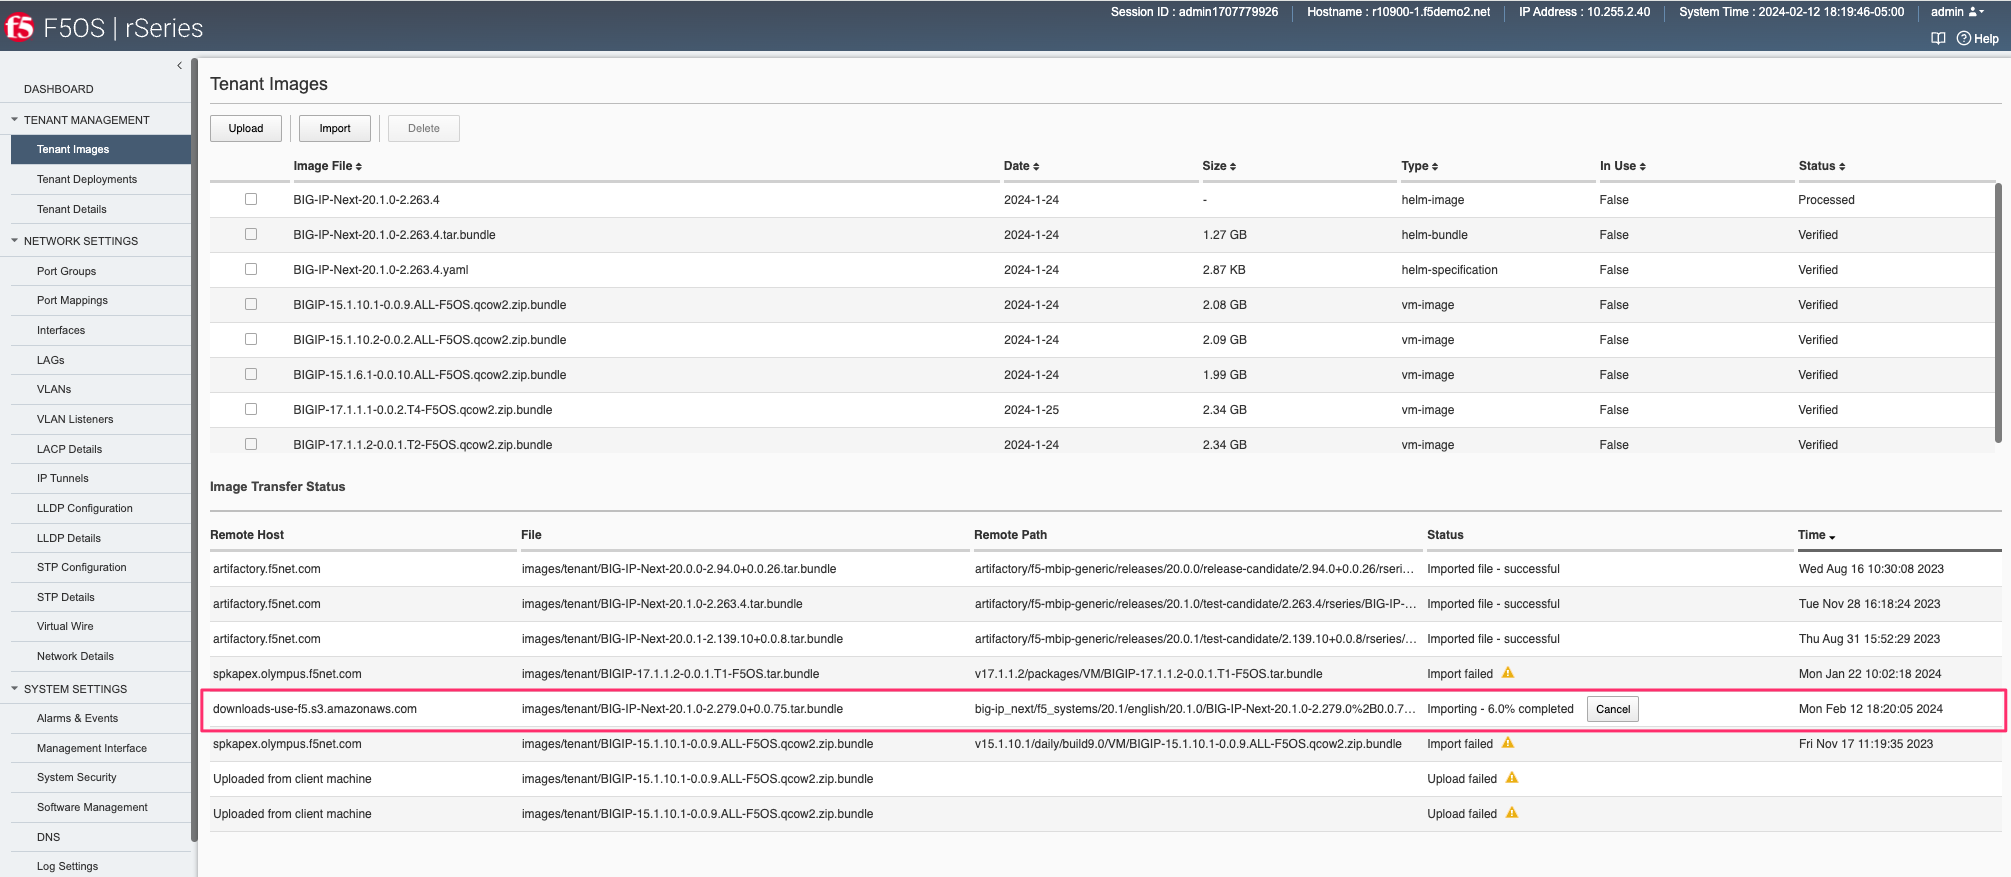Open Software Management
Image resolution: width=2011 pixels, height=877 pixels.
coord(92,807)
